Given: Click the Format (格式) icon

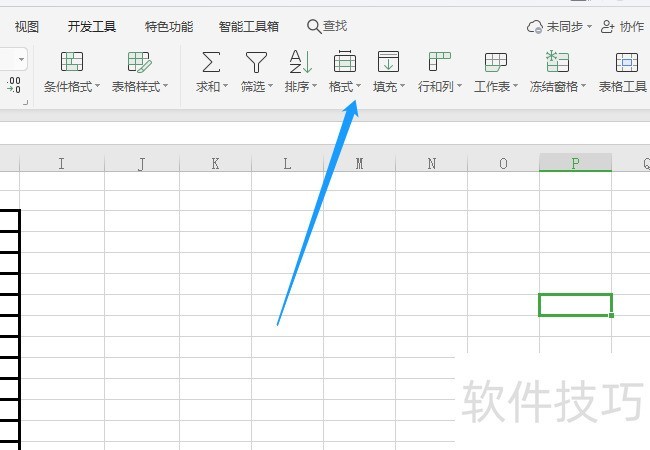Looking at the screenshot, I should coord(345,61).
